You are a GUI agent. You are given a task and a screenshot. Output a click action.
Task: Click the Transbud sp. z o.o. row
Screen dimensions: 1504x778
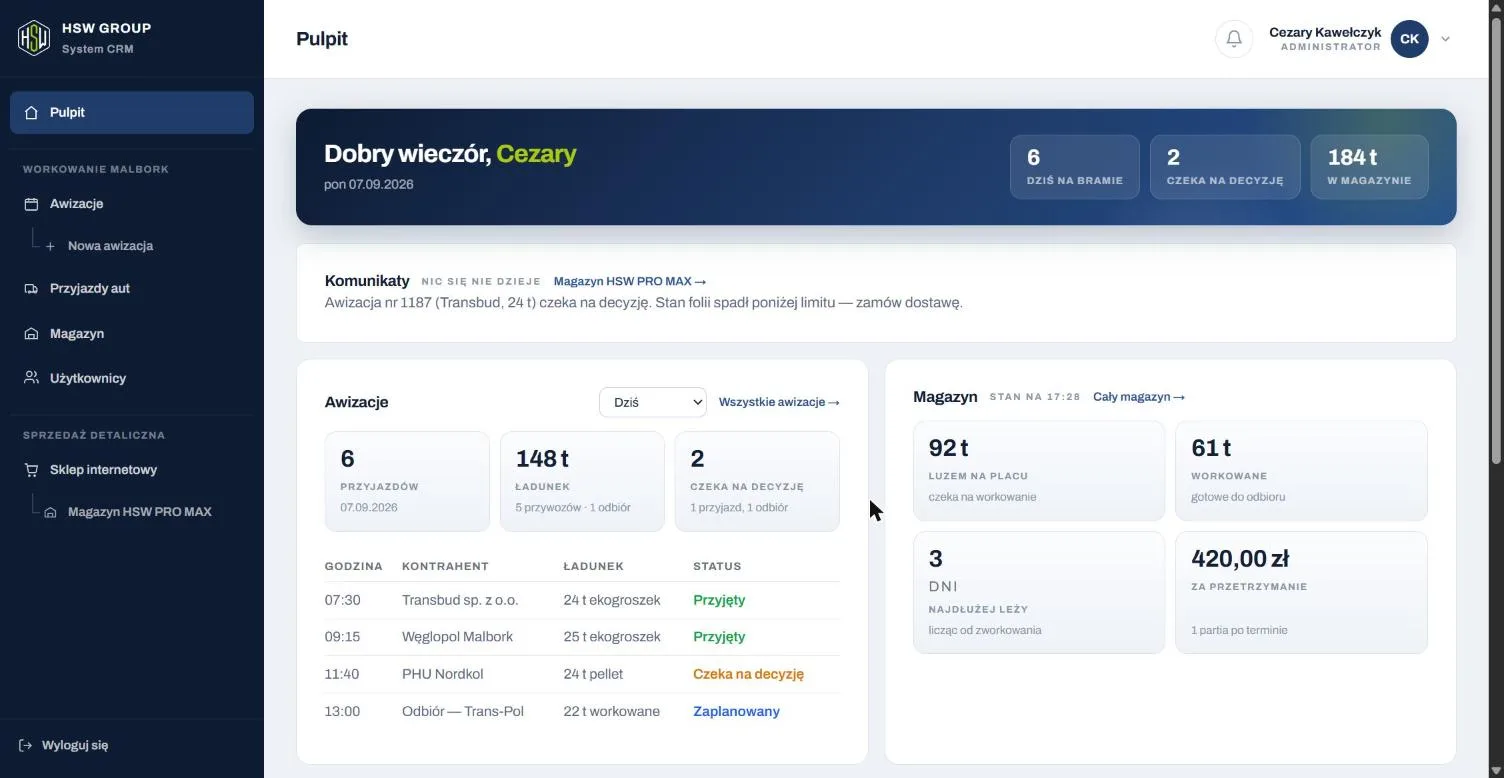click(582, 600)
